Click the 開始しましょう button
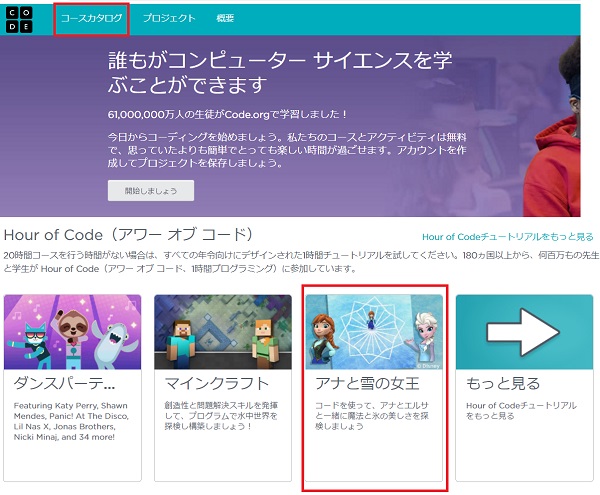 click(x=151, y=191)
